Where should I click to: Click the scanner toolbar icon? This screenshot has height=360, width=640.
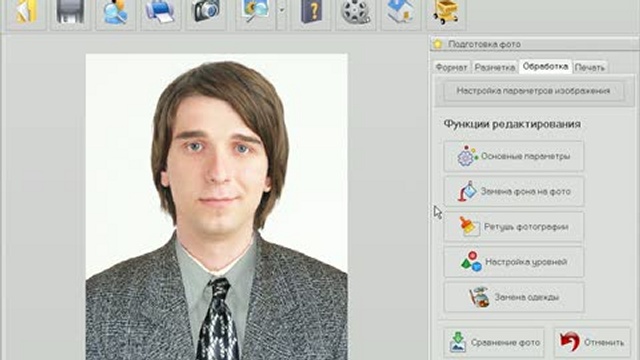click(70, 12)
